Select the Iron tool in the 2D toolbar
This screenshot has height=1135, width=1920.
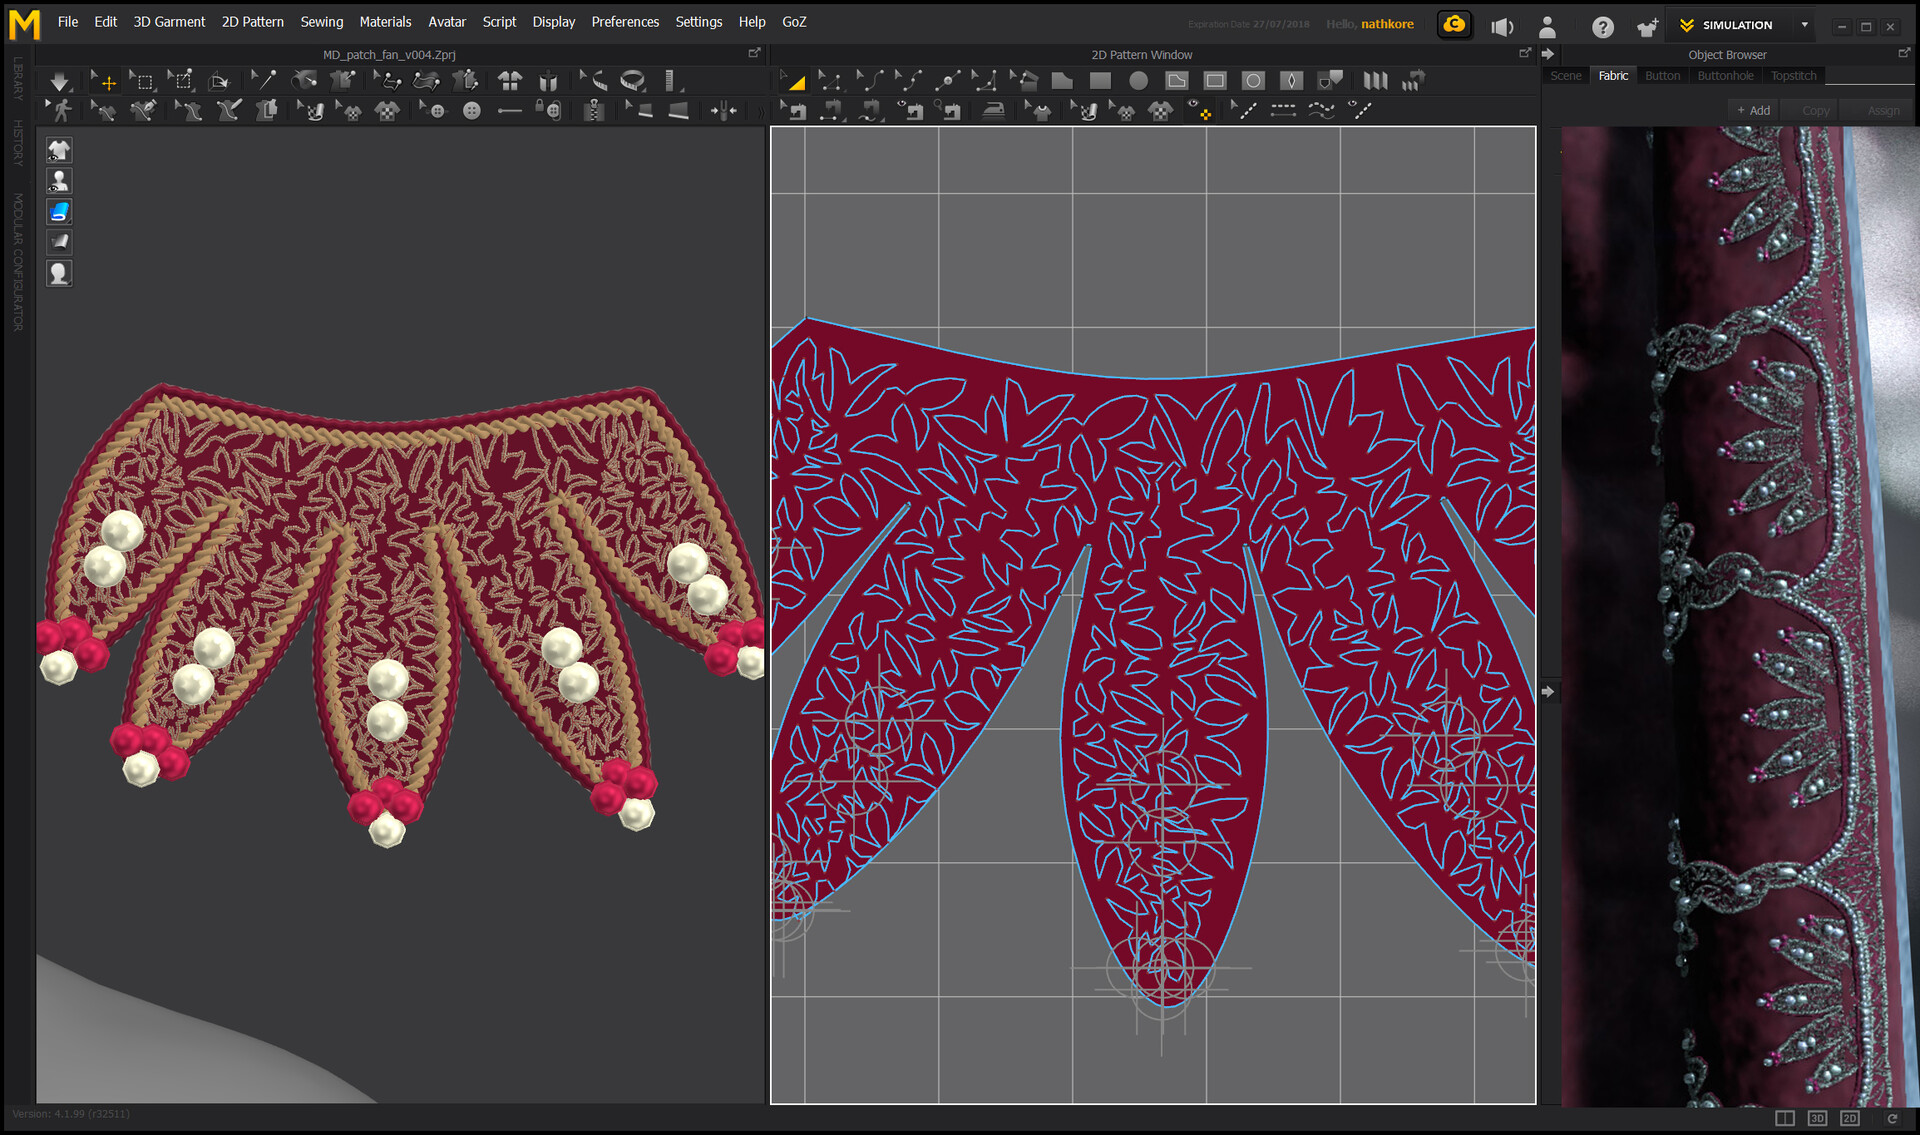[x=993, y=110]
